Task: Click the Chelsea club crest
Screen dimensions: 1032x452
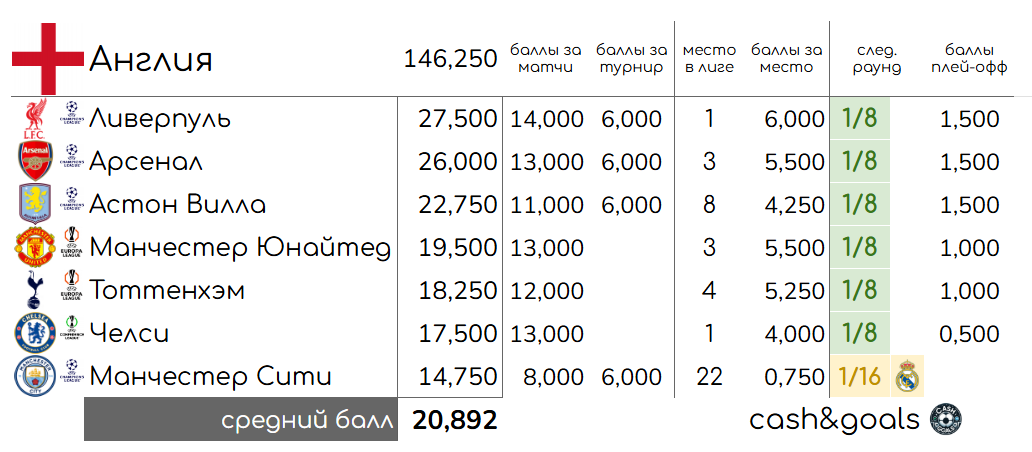Action: [x=35, y=334]
